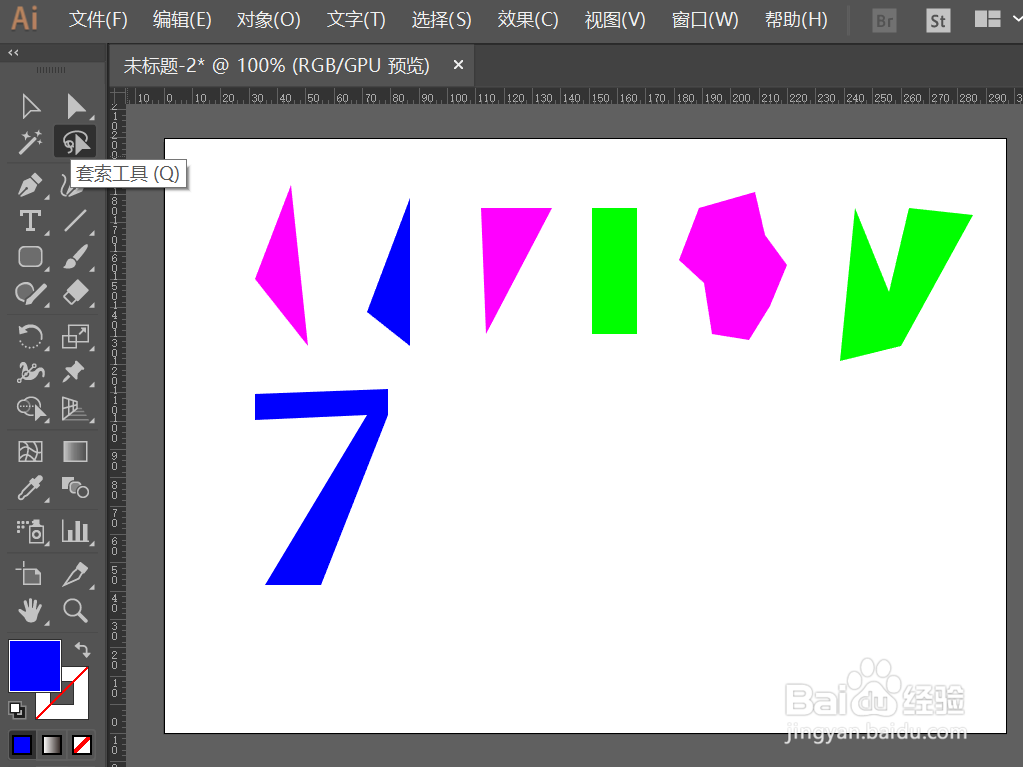Image resolution: width=1023 pixels, height=767 pixels.
Task: Collapse the toolbar with double-arrow
Action: (13, 52)
